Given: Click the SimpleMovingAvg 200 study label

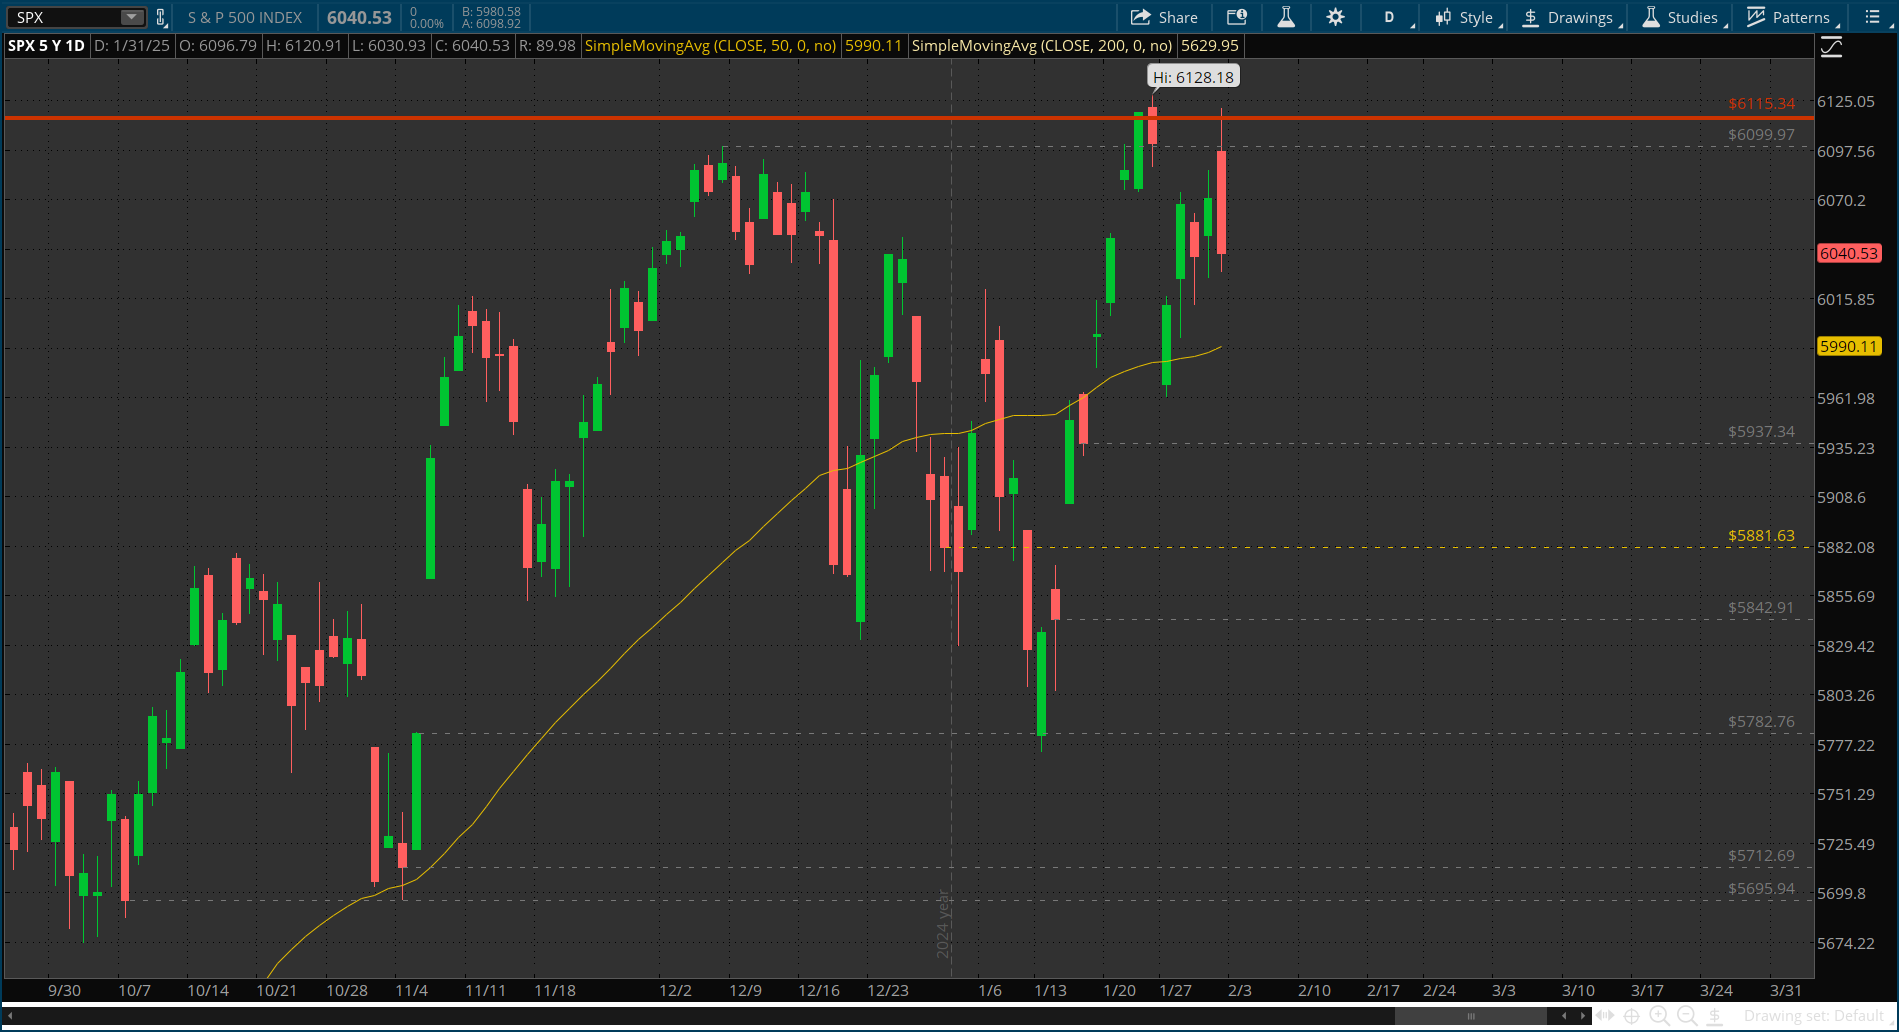Looking at the screenshot, I should click(1042, 45).
